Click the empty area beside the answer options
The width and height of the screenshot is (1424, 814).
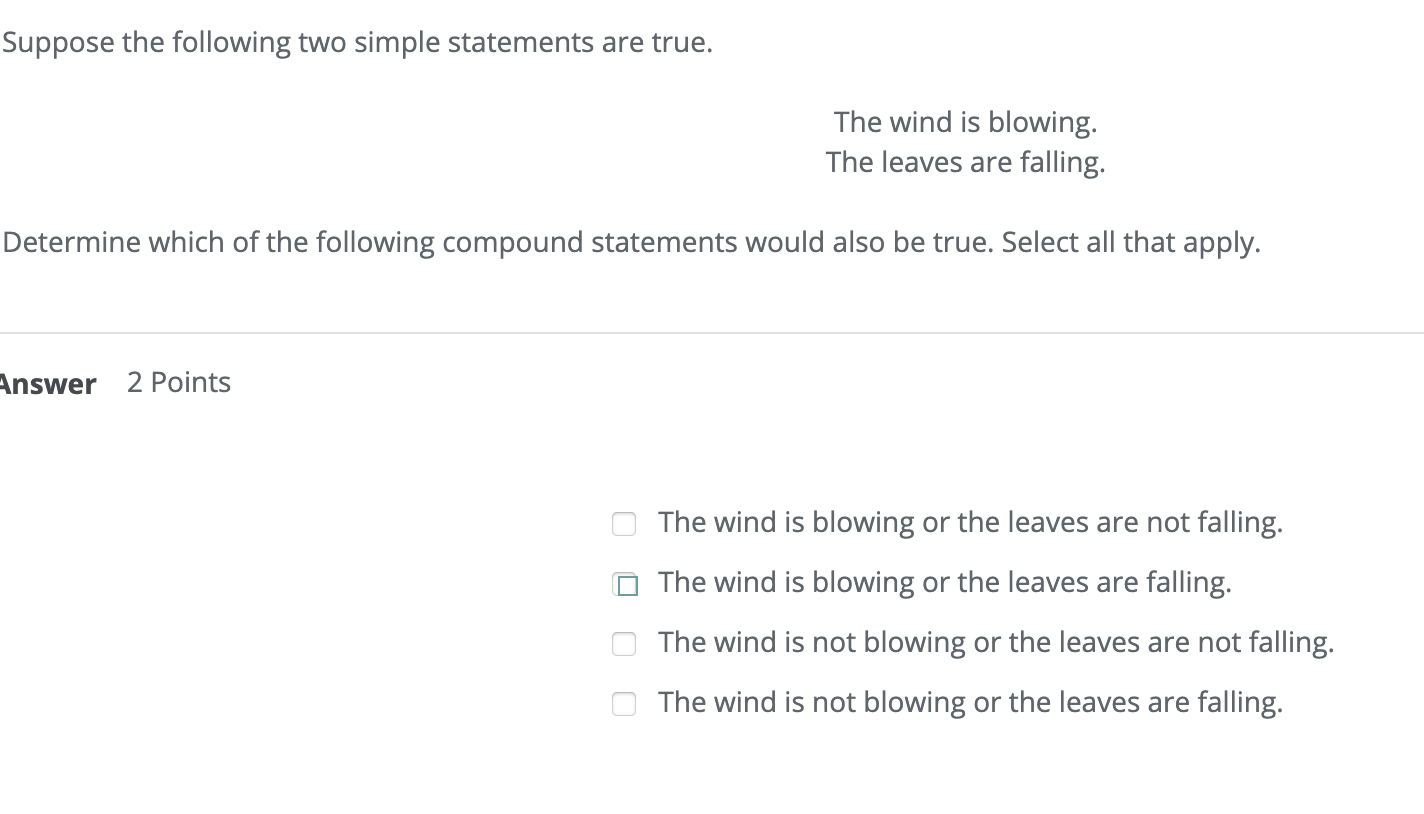point(300,610)
